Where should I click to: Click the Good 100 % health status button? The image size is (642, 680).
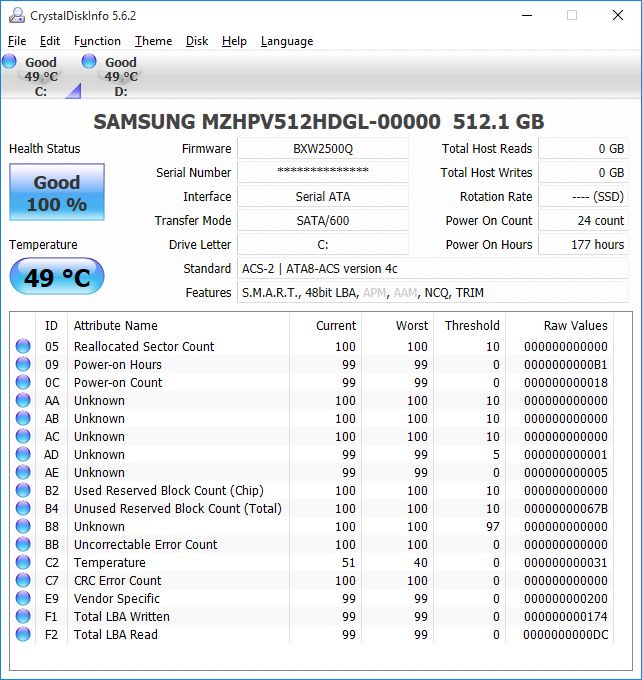(x=57, y=192)
